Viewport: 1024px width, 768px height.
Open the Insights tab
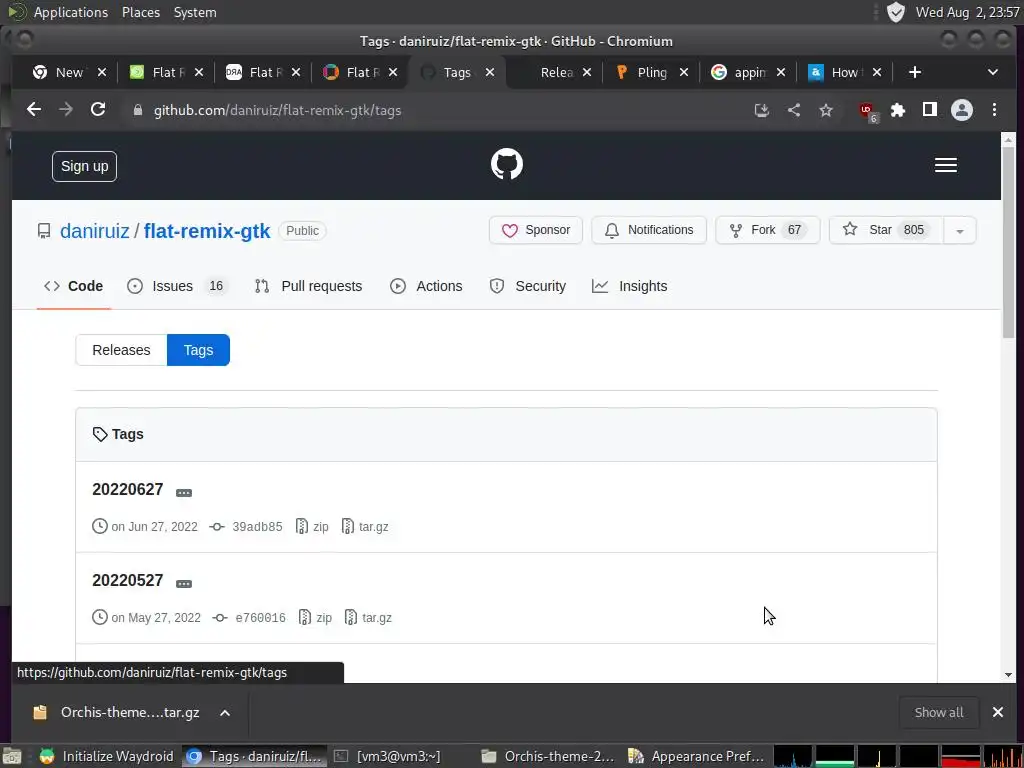coord(630,286)
